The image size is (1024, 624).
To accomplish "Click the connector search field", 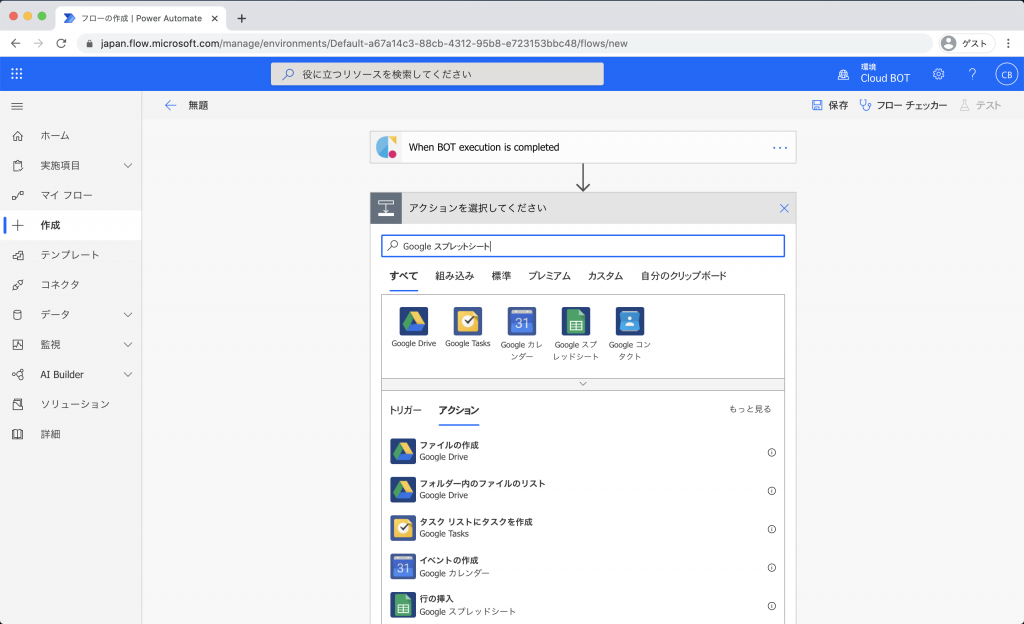I will [583, 246].
